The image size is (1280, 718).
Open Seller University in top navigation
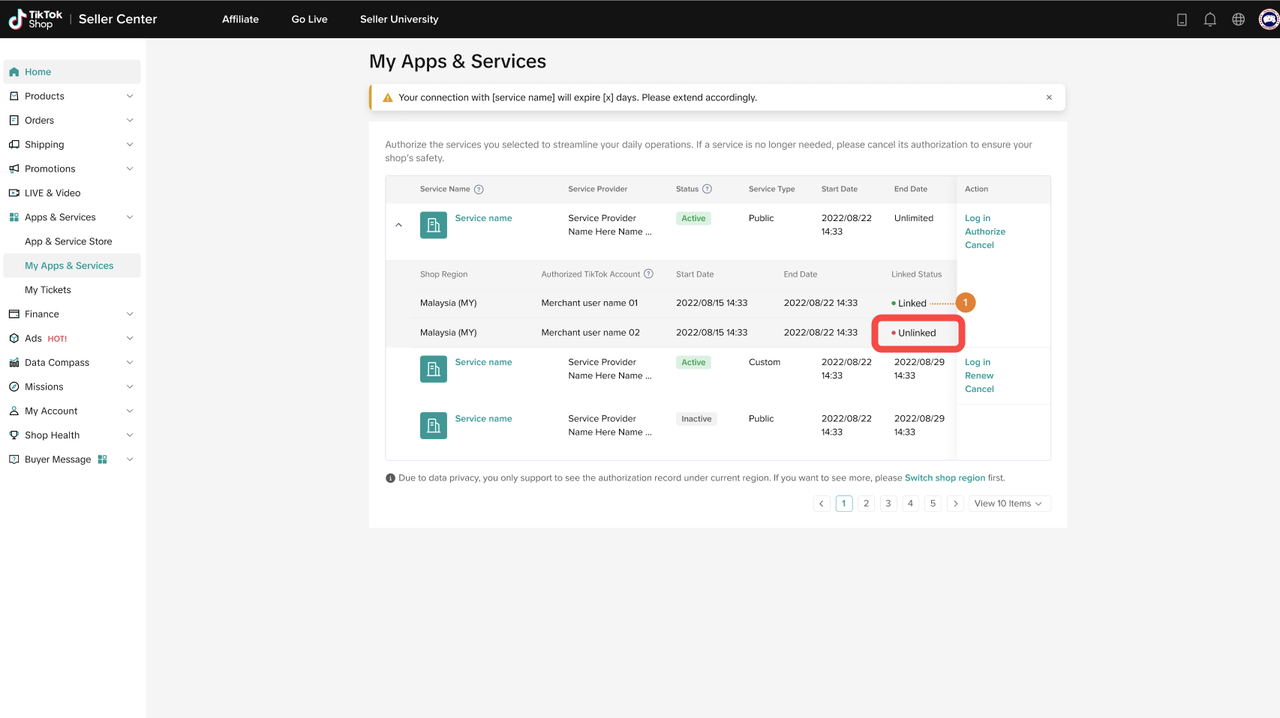tap(399, 19)
